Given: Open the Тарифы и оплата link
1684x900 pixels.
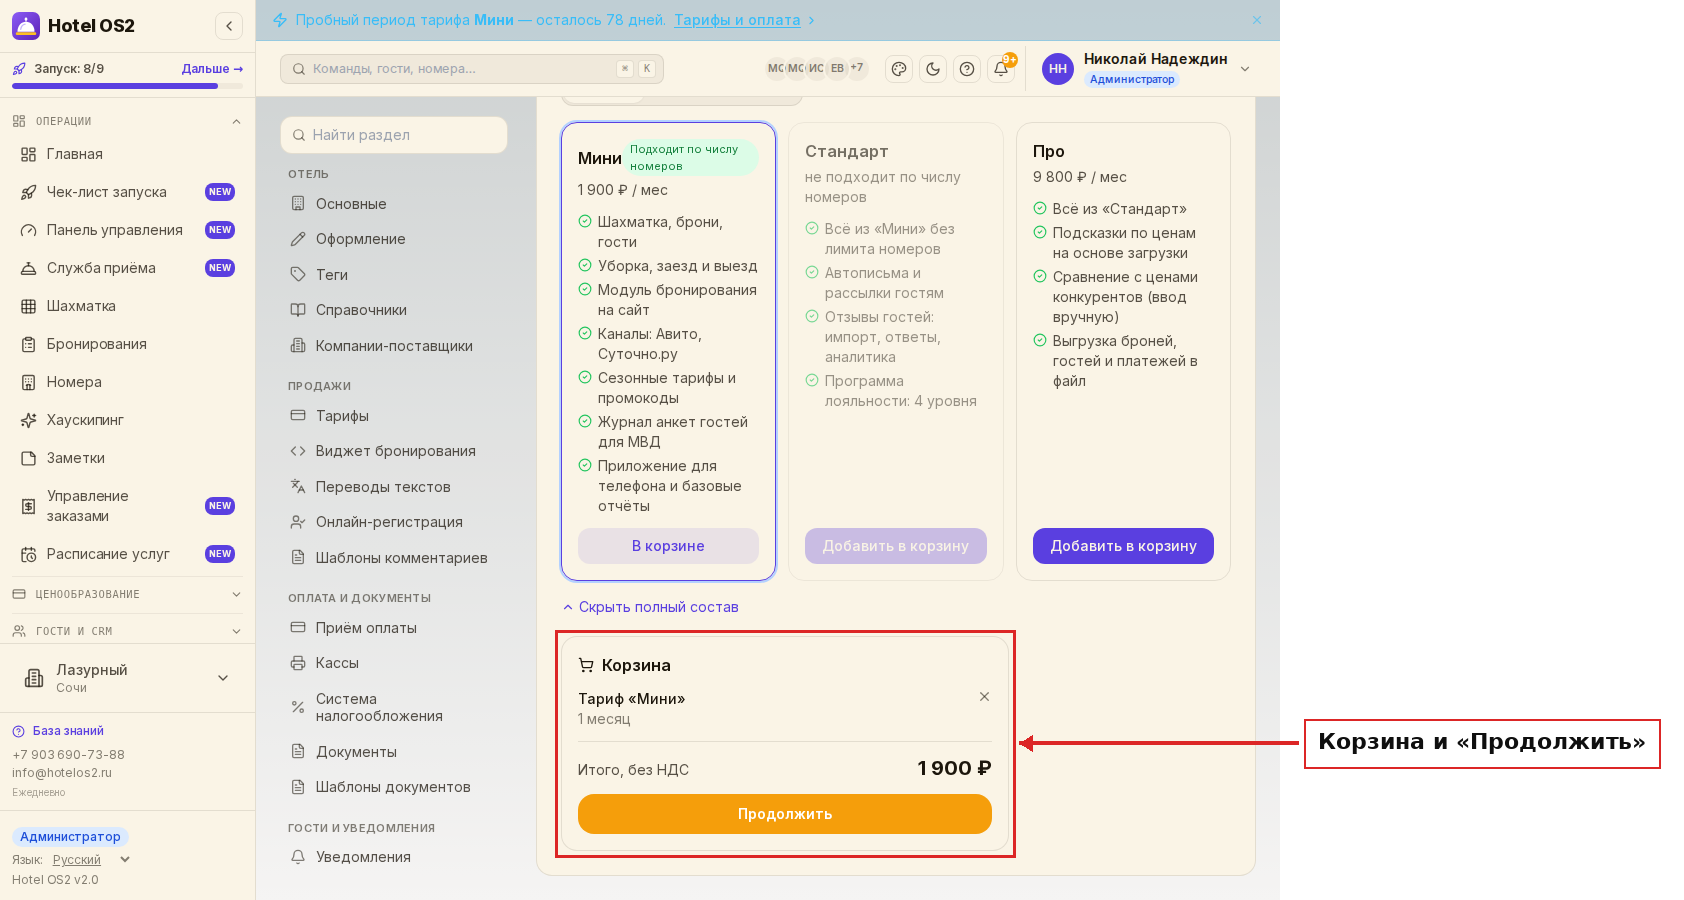Looking at the screenshot, I should tap(737, 20).
